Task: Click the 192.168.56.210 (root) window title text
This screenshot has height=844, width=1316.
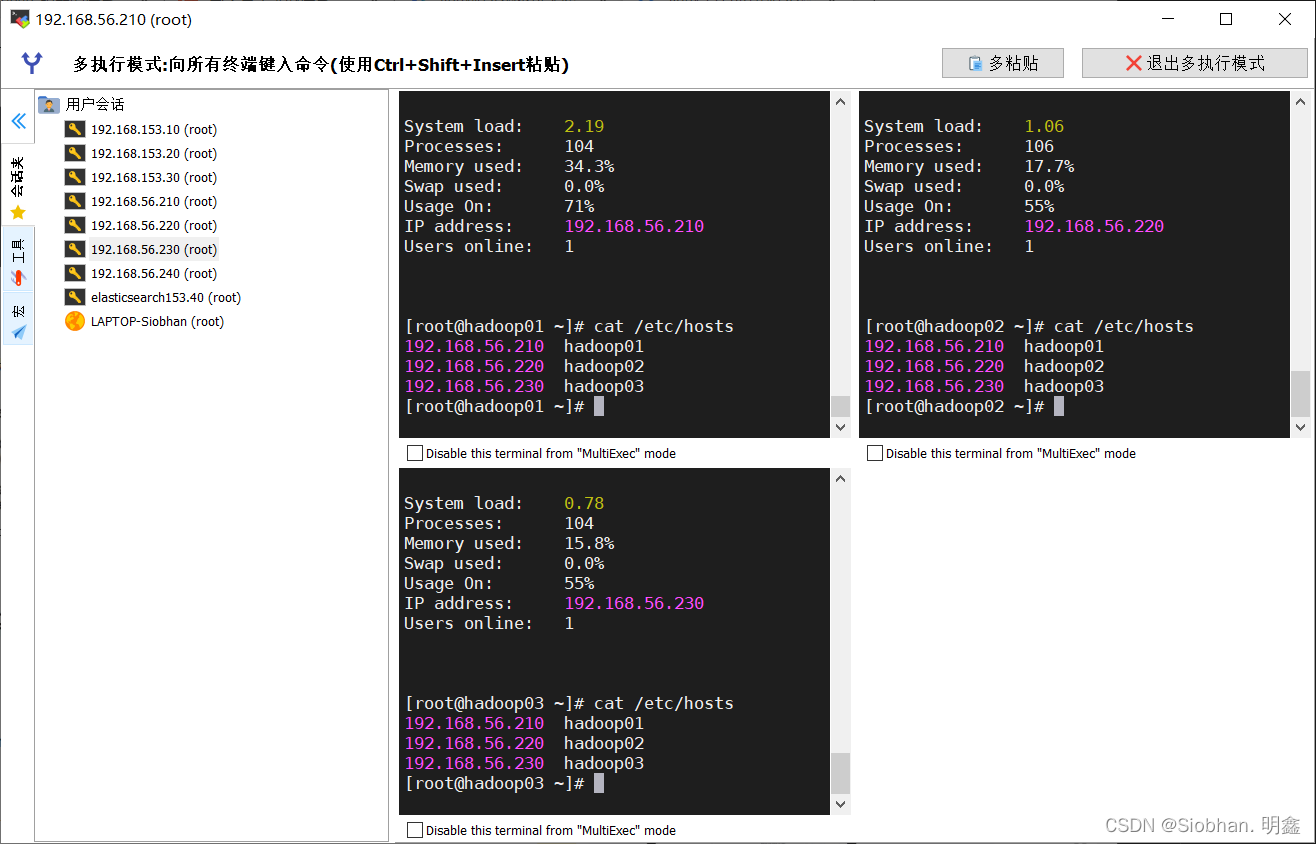Action: (114, 20)
